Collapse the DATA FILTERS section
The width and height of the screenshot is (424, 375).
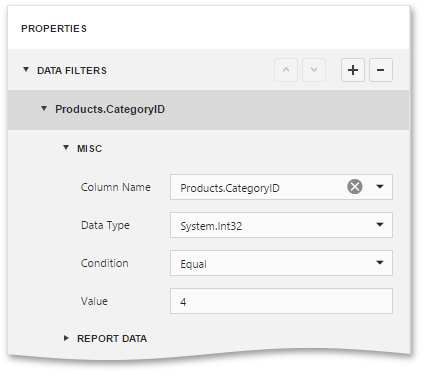point(26,70)
